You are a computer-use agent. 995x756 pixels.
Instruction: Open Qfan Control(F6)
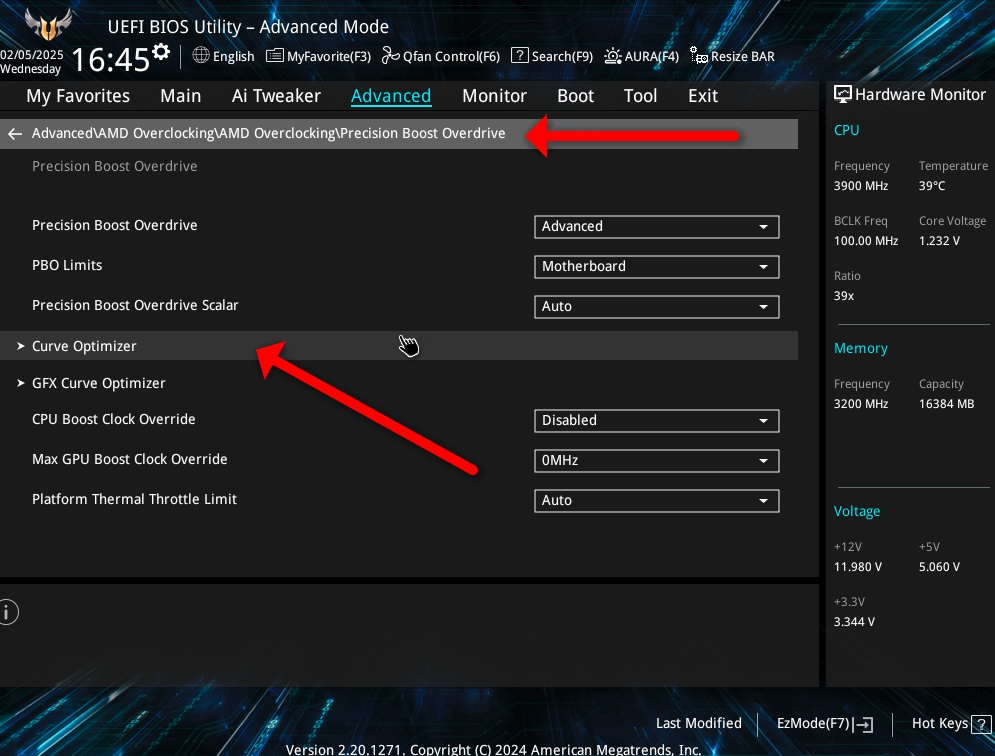(x=441, y=56)
